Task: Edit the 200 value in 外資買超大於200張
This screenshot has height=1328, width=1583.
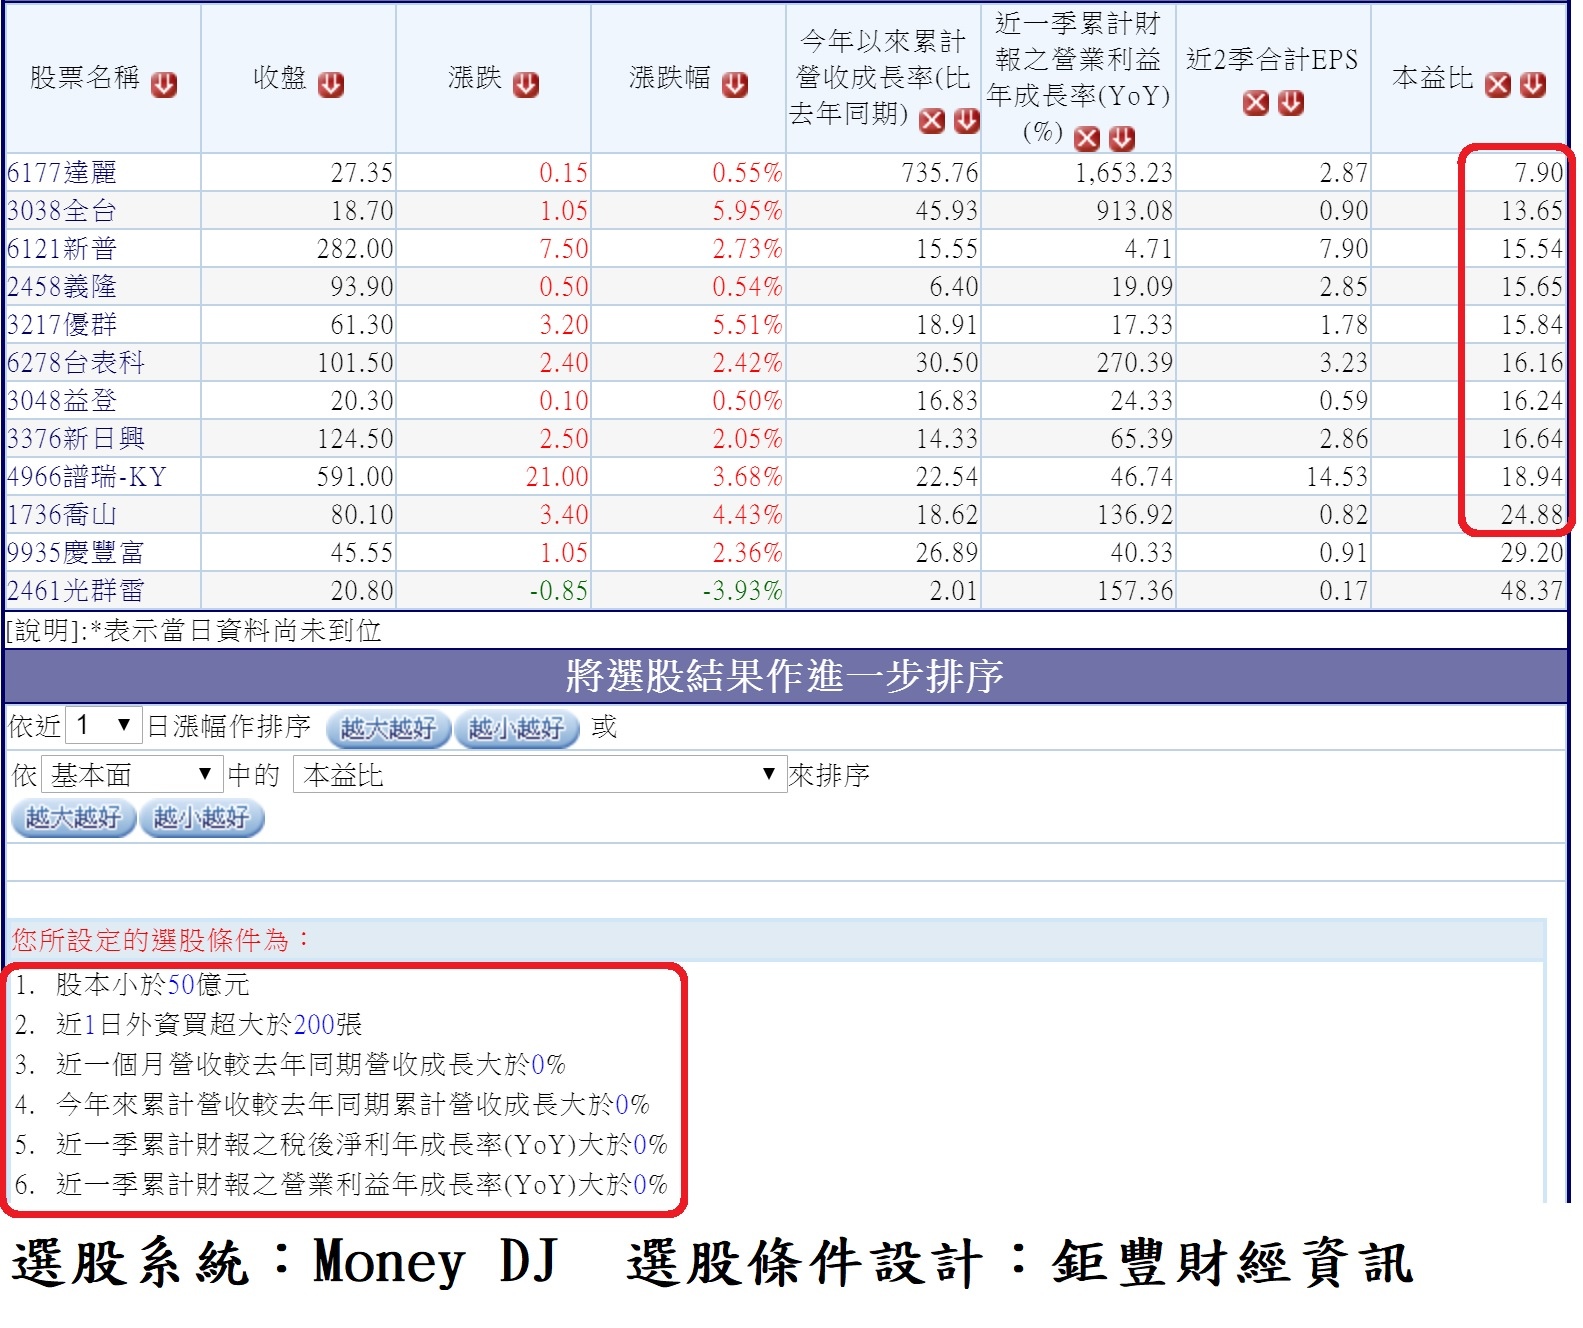Action: (x=314, y=1025)
